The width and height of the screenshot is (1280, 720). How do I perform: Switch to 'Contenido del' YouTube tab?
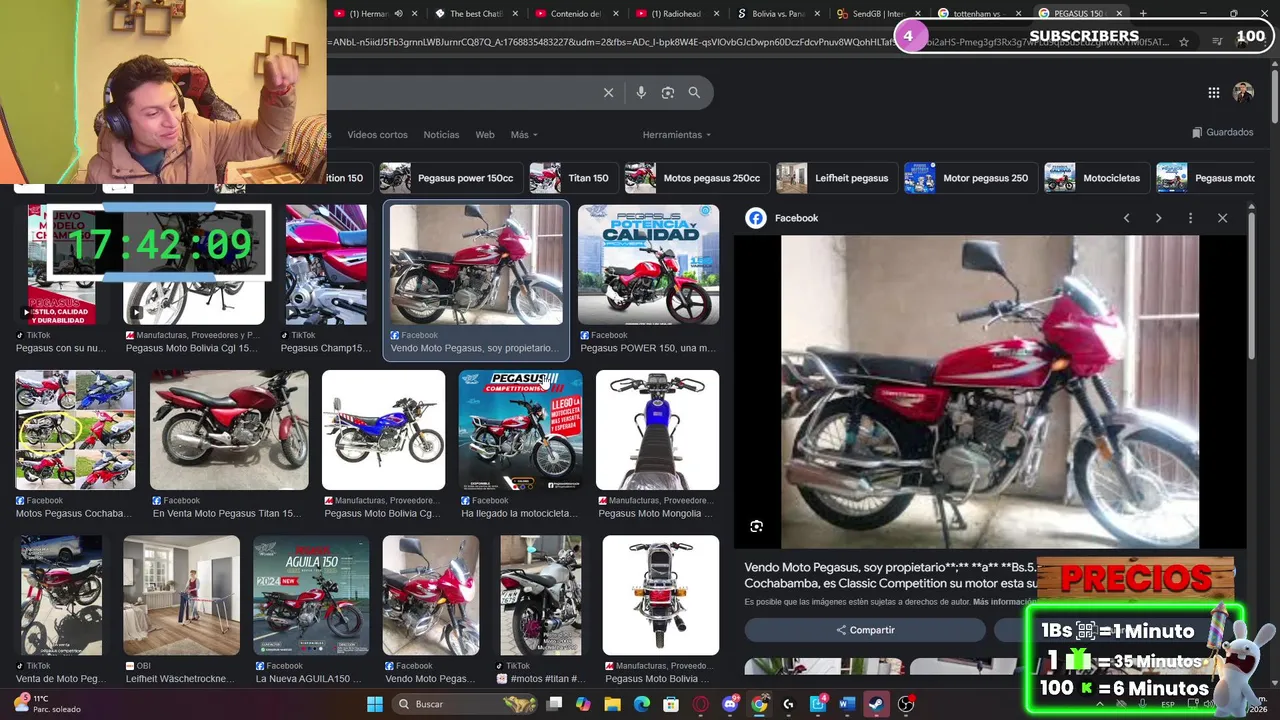pos(575,14)
